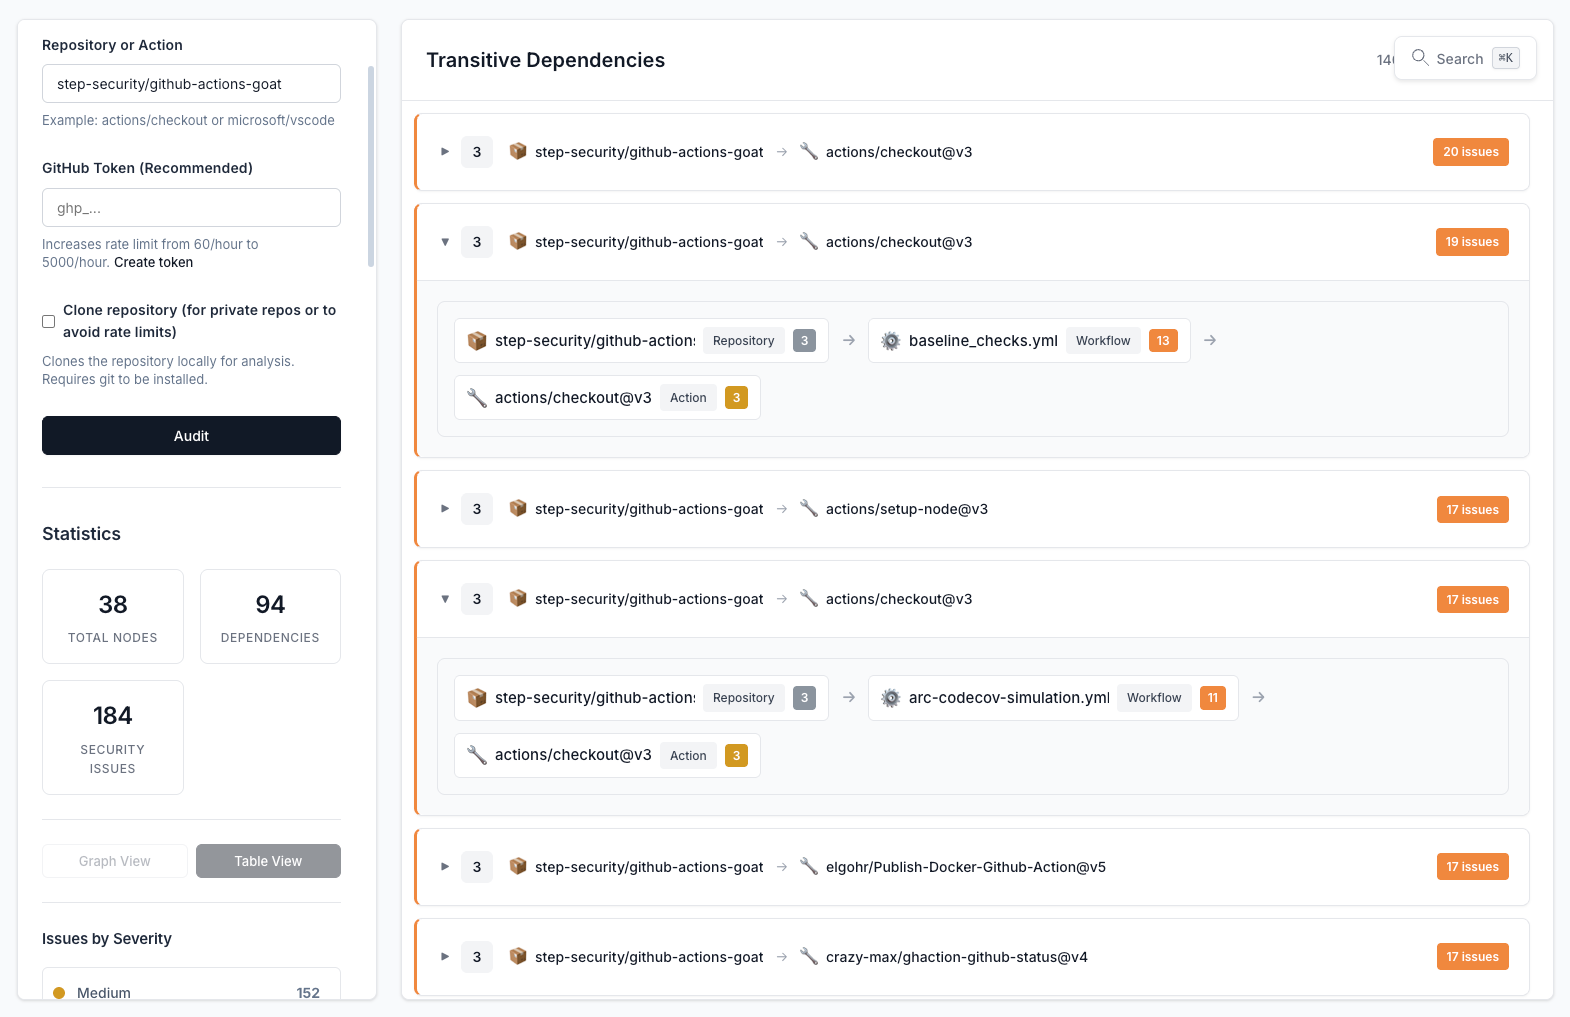Switch to Graph View tab

coord(115,861)
